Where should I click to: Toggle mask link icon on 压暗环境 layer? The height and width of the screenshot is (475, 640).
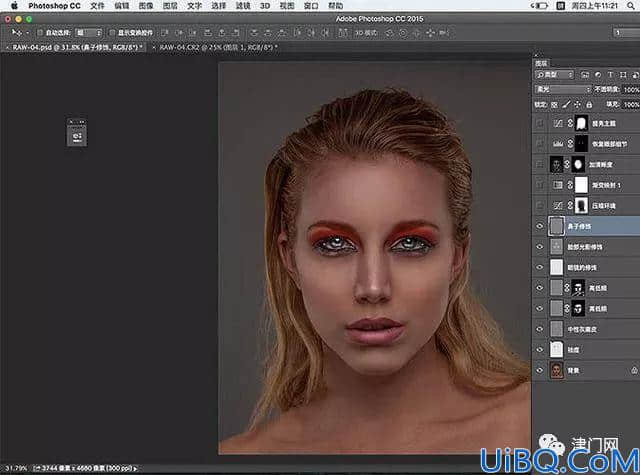570,205
